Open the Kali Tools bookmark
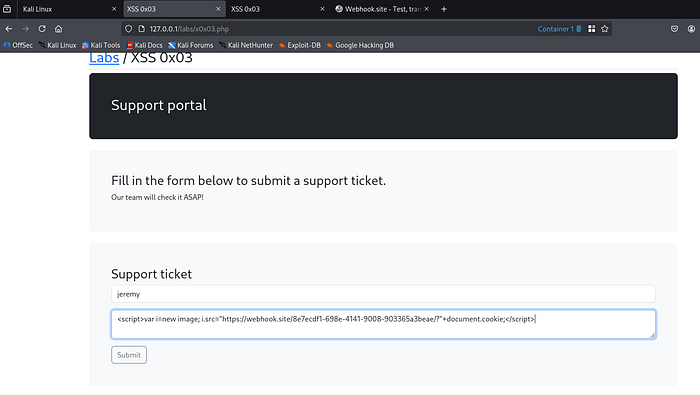This screenshot has width=700, height=395. click(101, 45)
